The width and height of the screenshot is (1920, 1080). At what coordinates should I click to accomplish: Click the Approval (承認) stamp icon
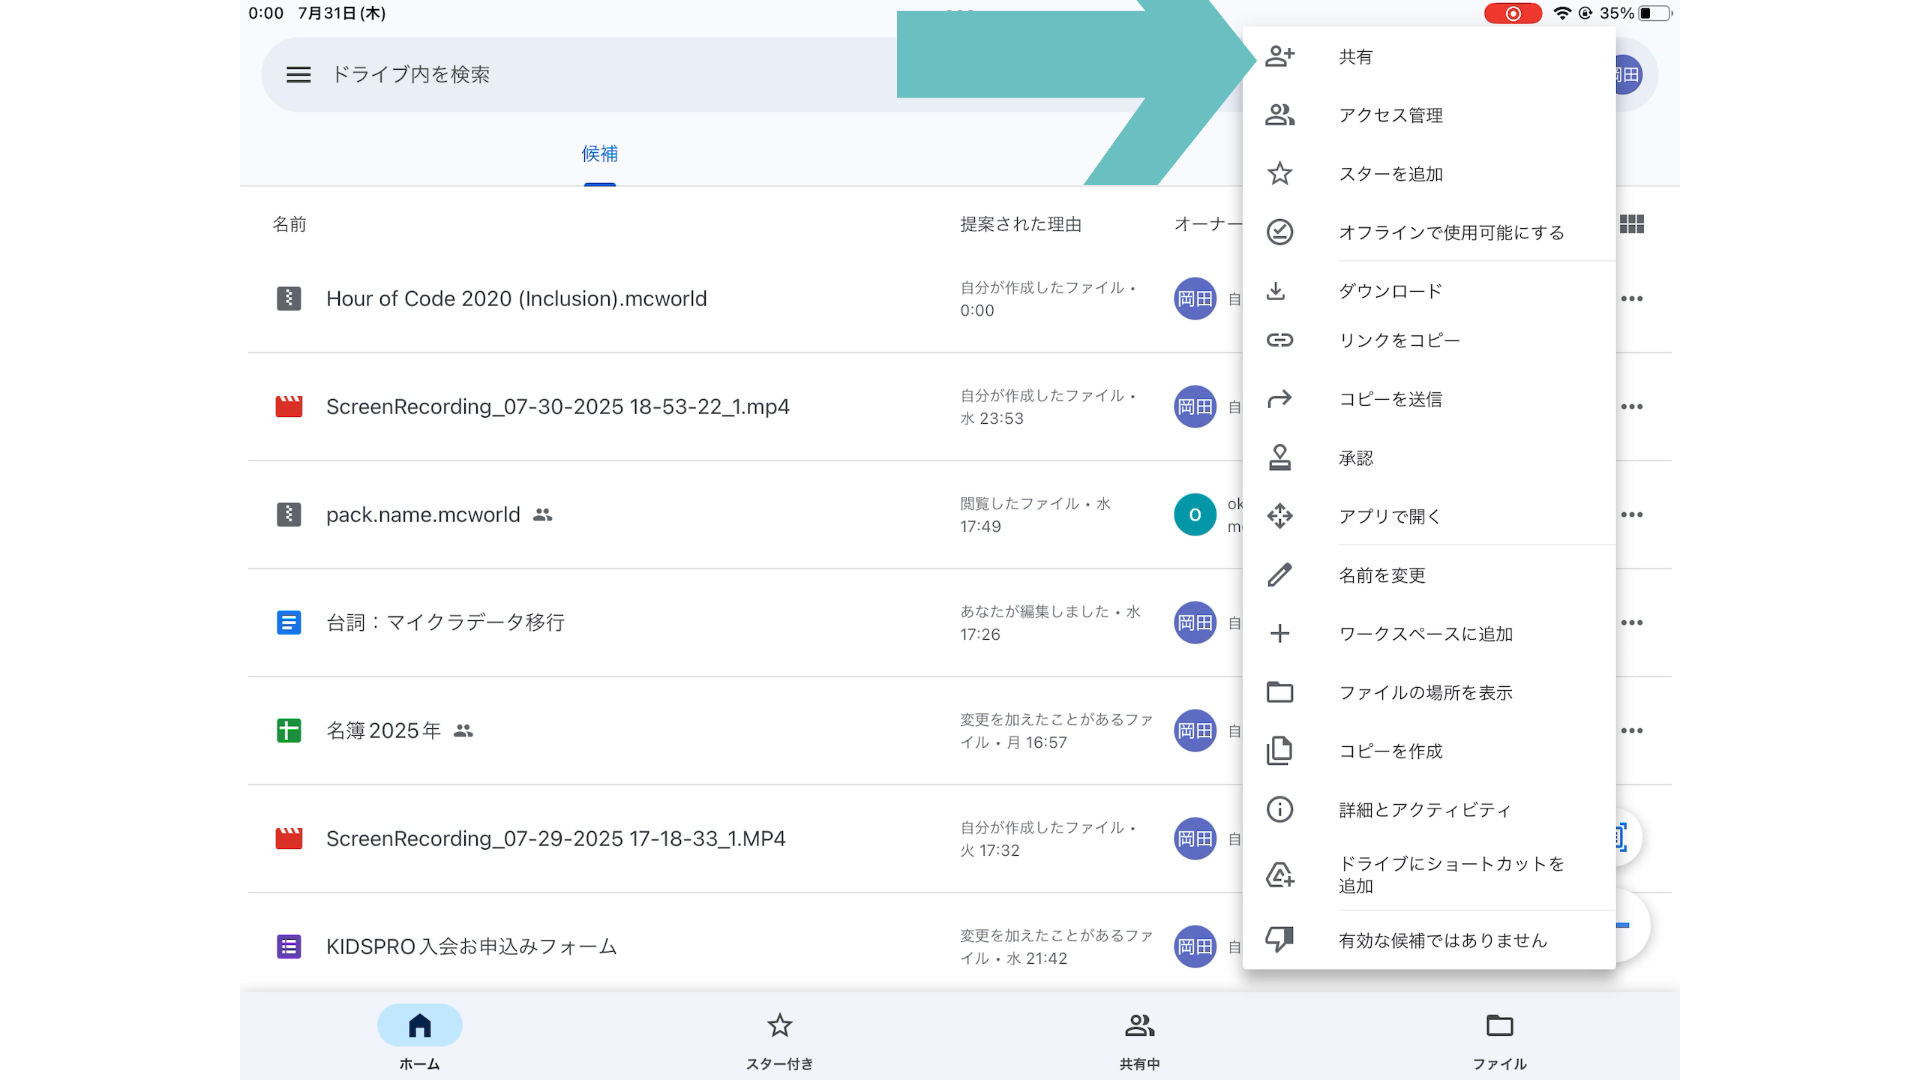click(1280, 458)
